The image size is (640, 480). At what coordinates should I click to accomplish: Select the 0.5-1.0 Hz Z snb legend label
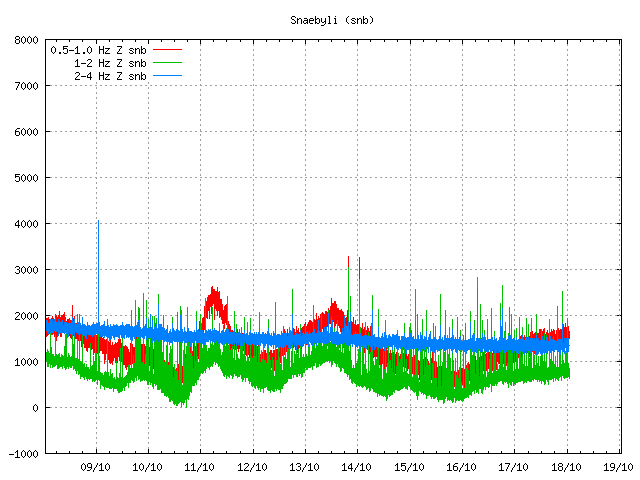click(98, 50)
